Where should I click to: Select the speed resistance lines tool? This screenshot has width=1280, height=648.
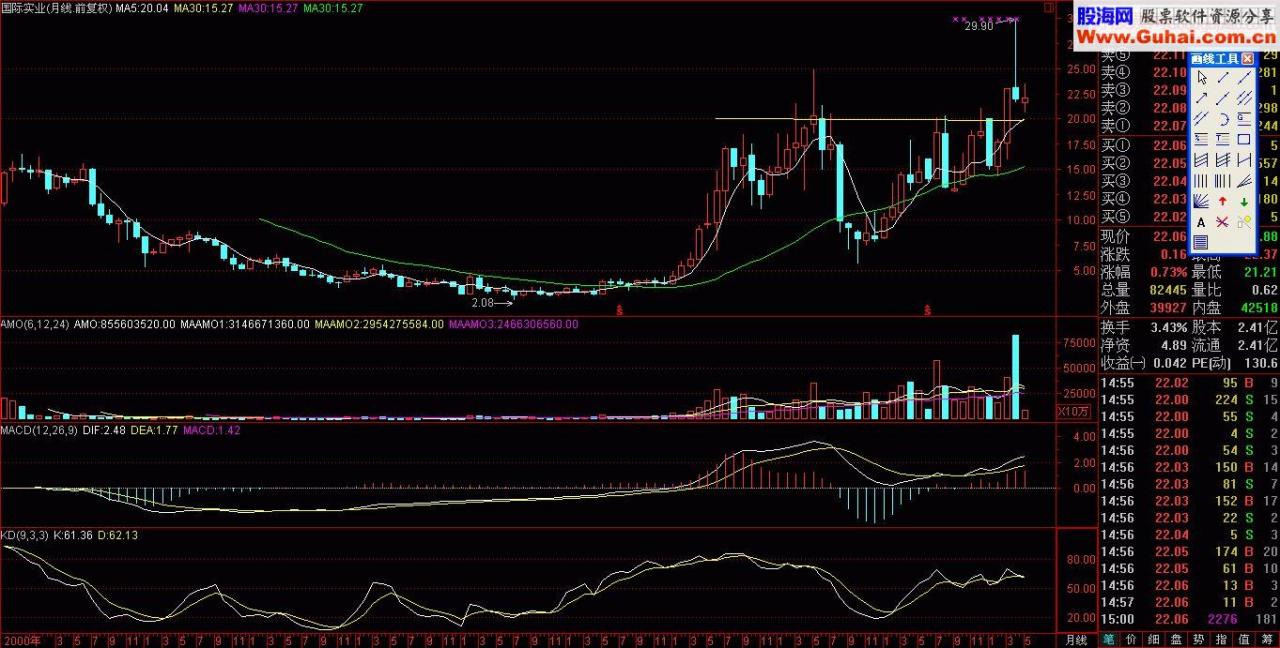pyautogui.click(x=1244, y=180)
